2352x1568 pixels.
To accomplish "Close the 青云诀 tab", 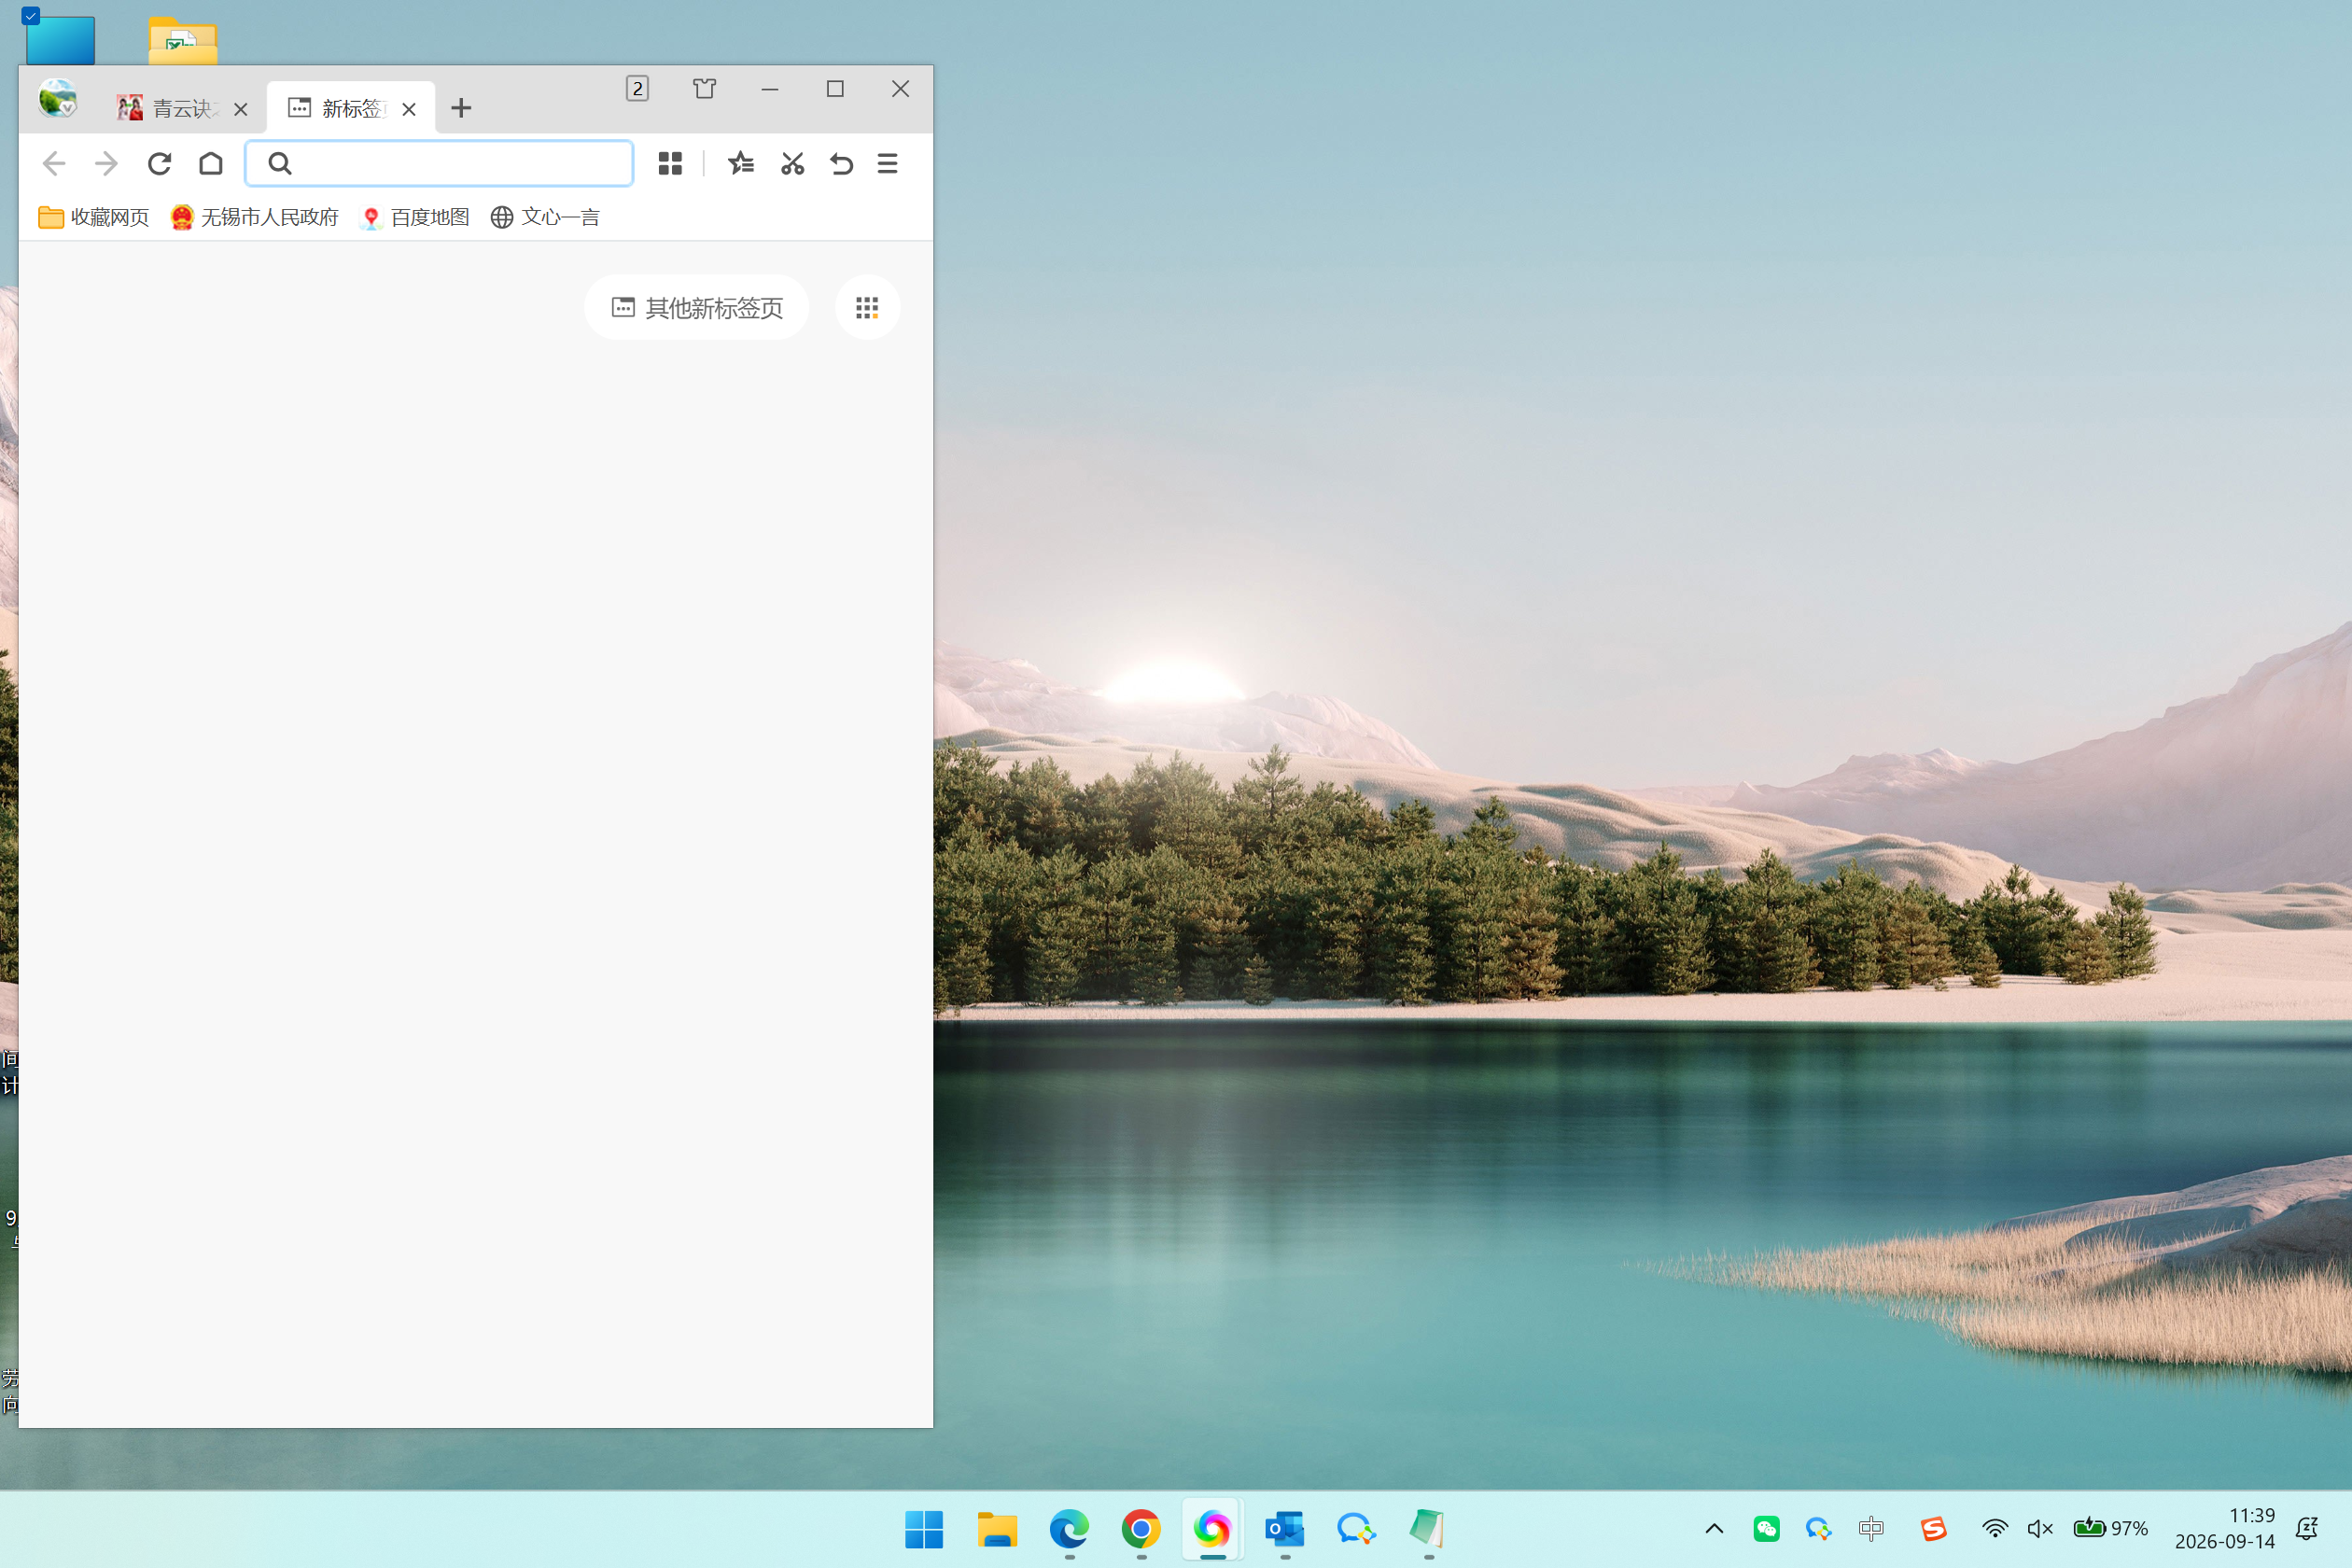I will (241, 109).
